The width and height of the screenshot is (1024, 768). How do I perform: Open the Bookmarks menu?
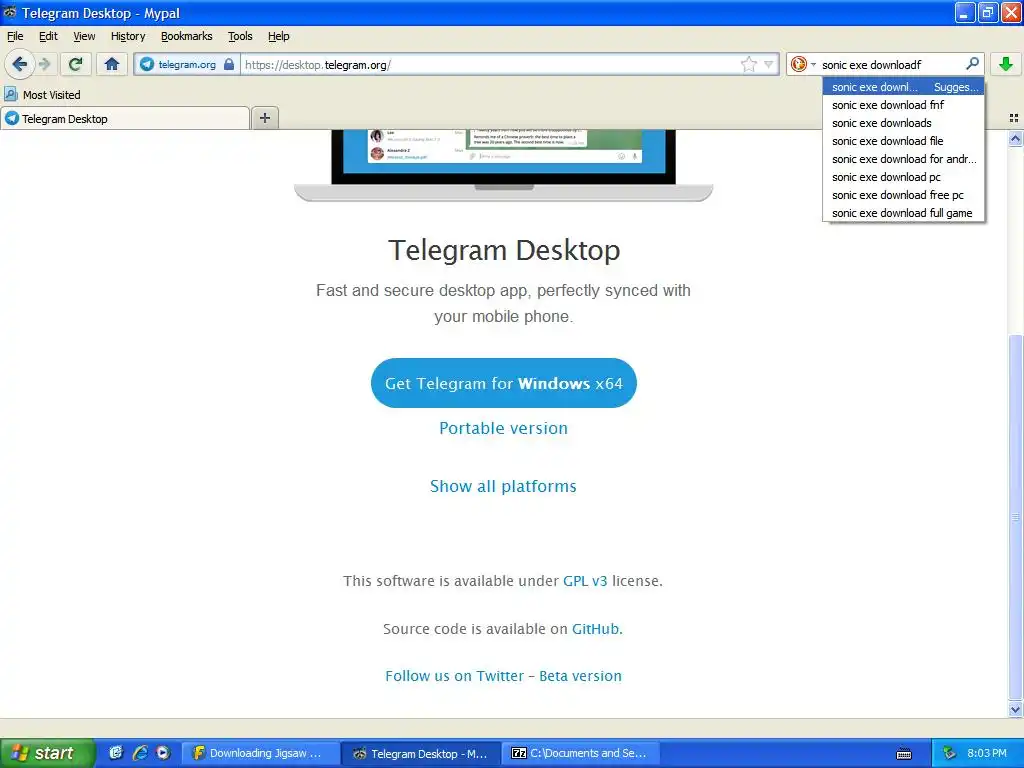187,36
